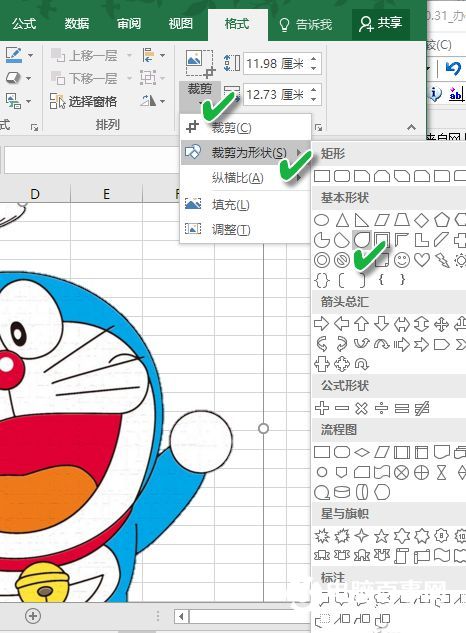This screenshot has width=466, height=633.
Task: Click the 上移一层 bring forward button
Action: (x=85, y=55)
